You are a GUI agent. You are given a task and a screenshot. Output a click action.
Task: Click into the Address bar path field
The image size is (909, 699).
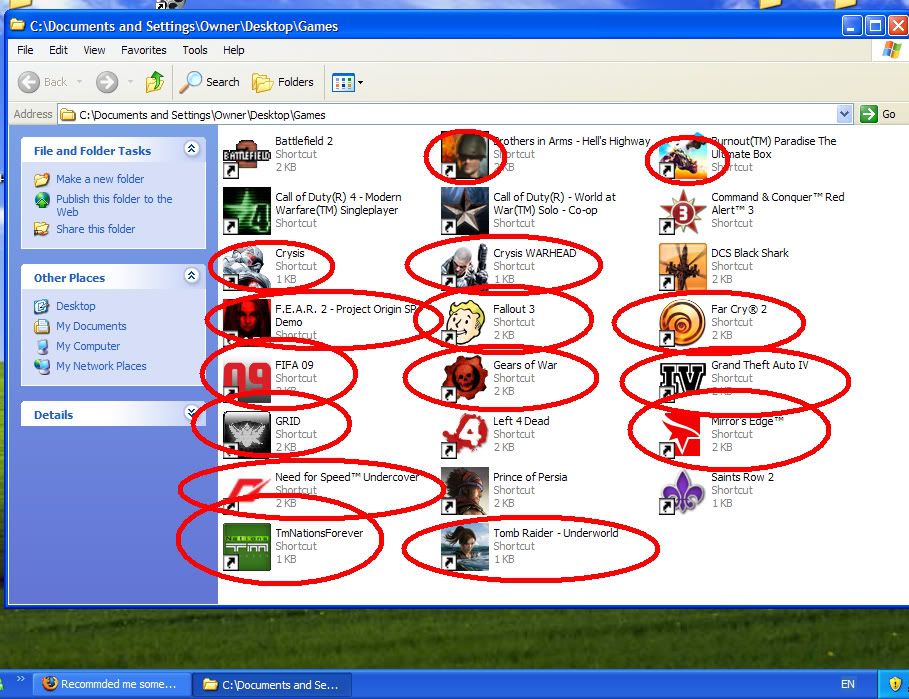pyautogui.click(x=448, y=114)
